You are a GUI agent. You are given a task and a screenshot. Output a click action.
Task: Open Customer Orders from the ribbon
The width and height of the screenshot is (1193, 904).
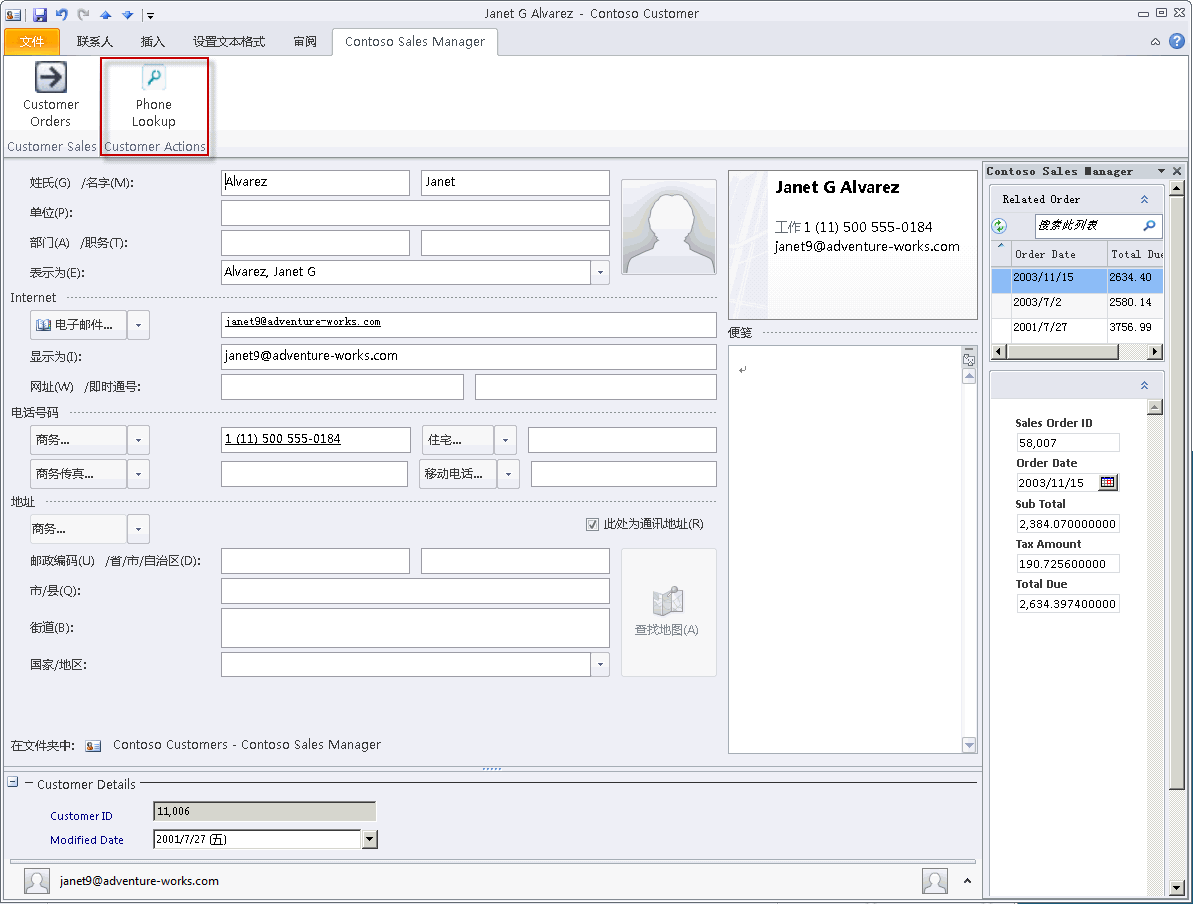click(x=51, y=95)
